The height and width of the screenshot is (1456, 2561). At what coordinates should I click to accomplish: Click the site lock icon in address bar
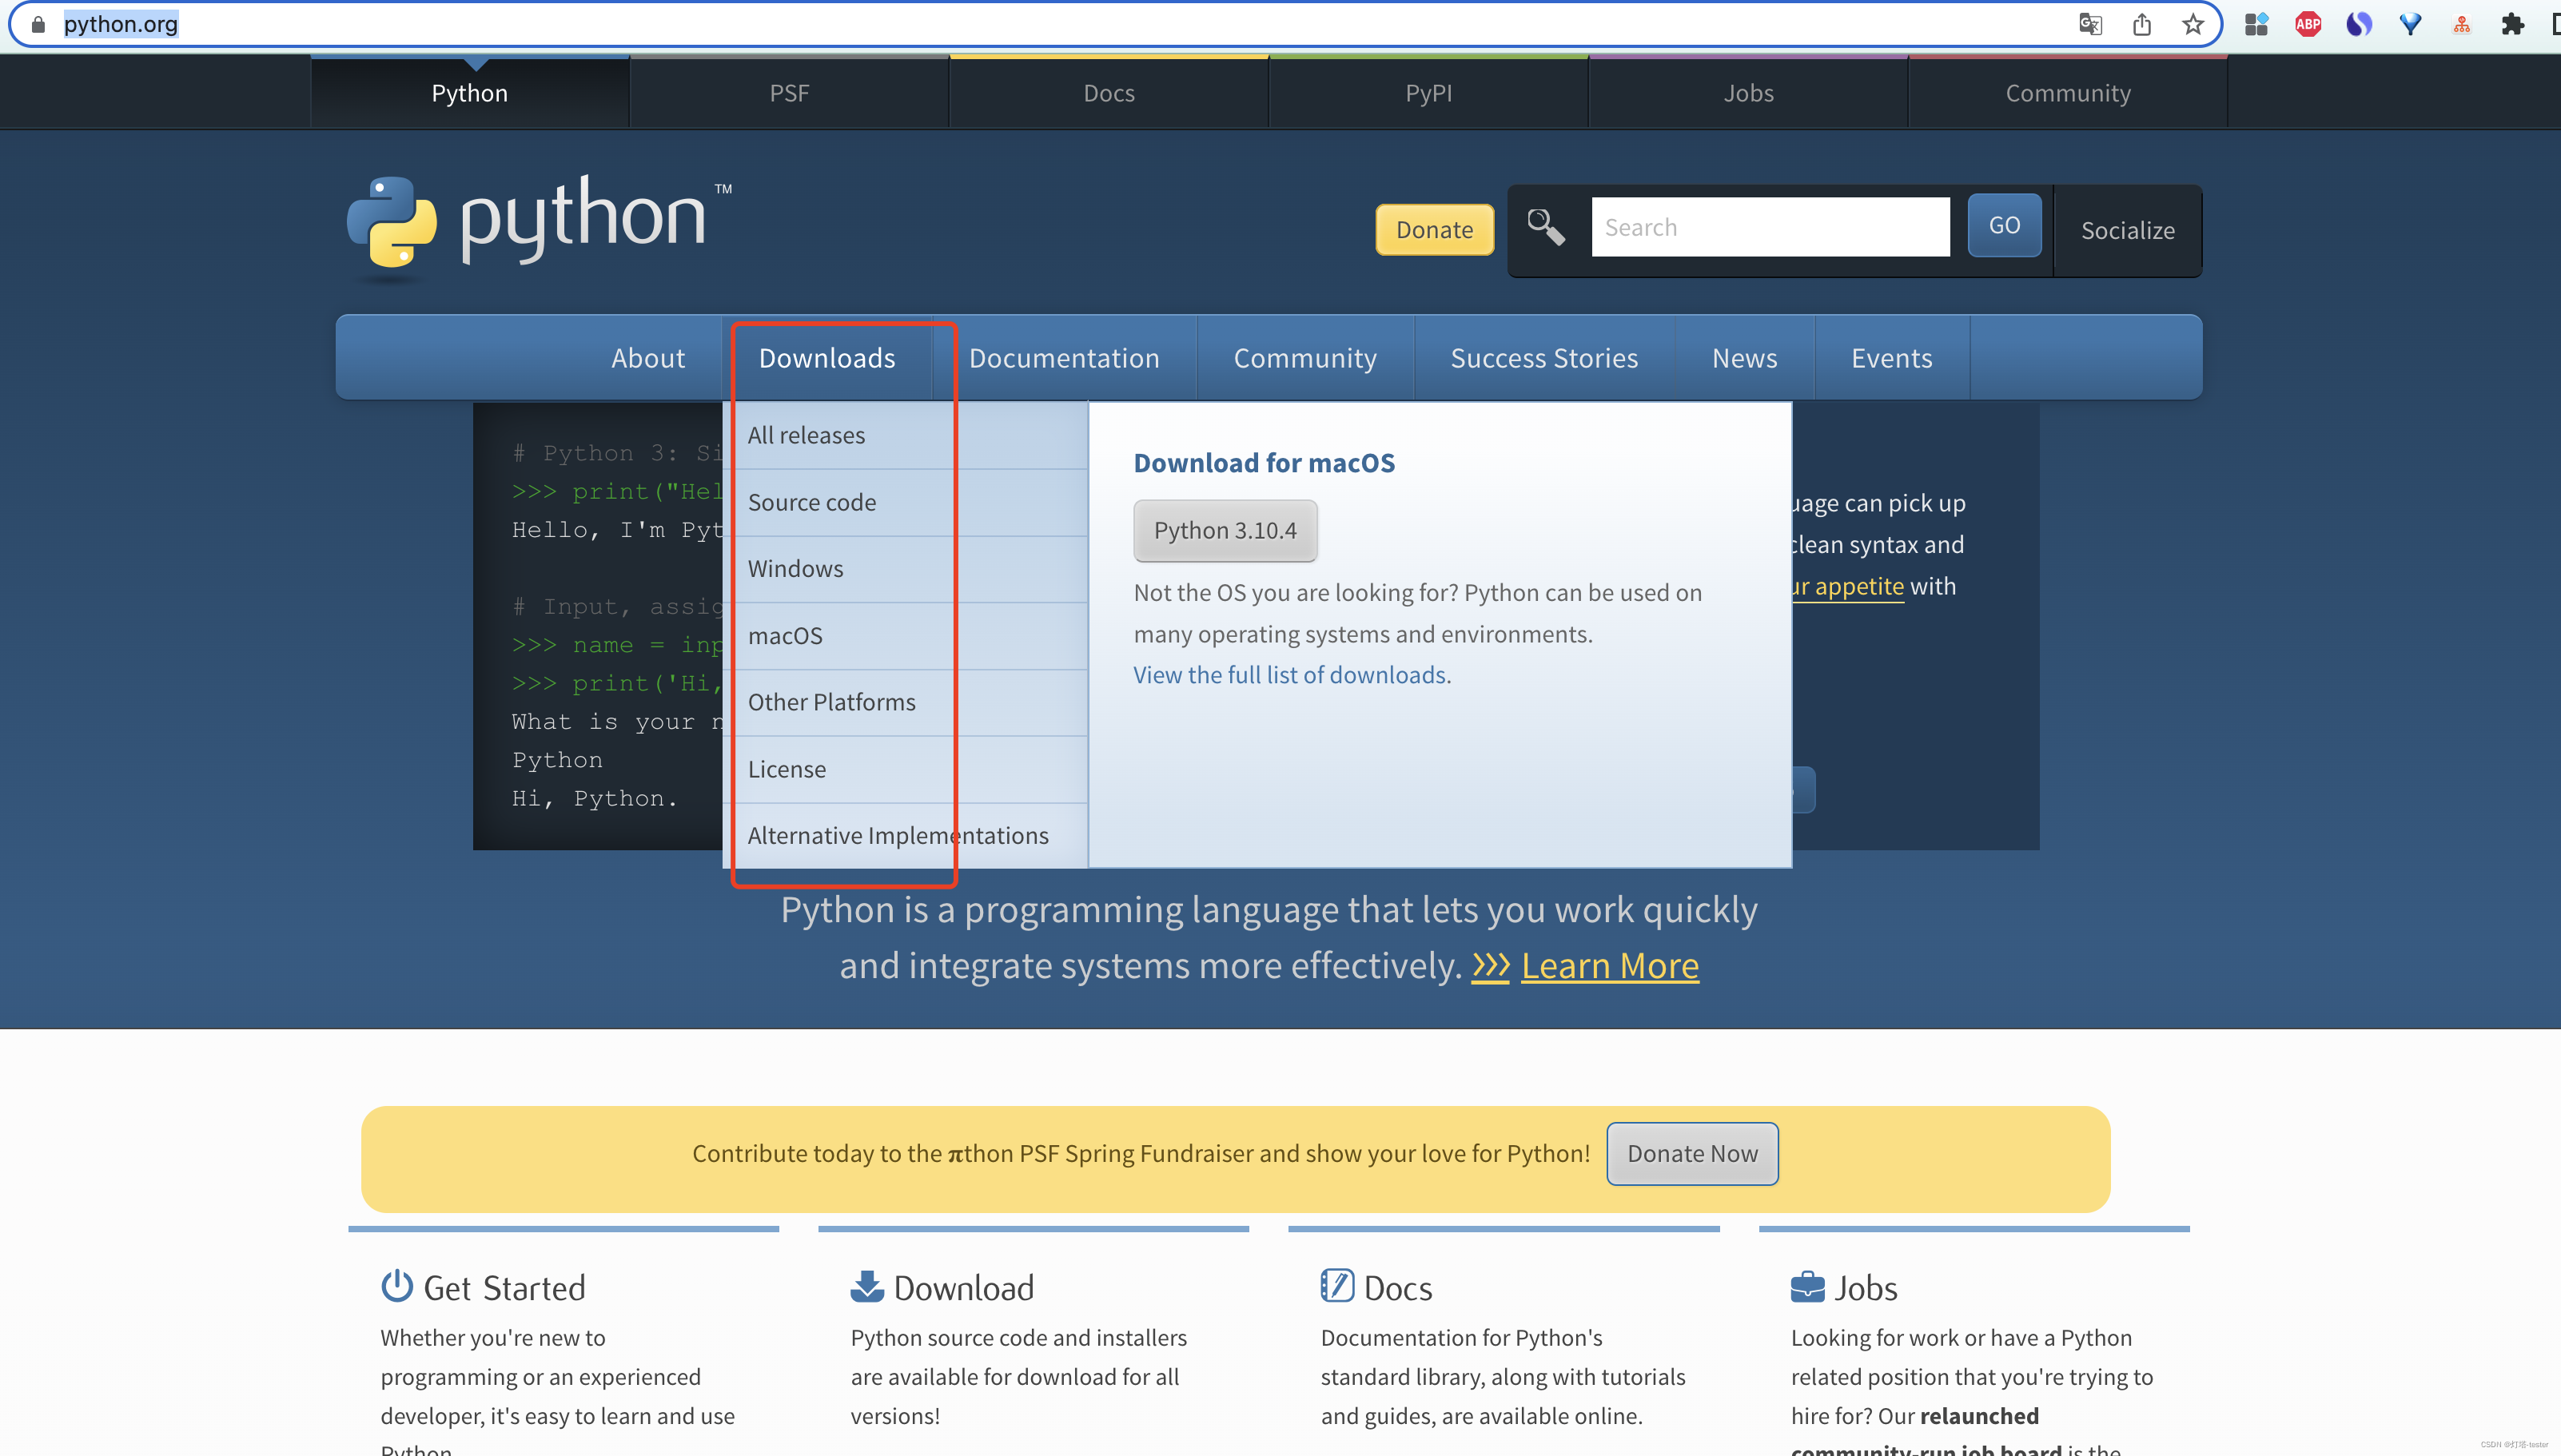tap(38, 24)
